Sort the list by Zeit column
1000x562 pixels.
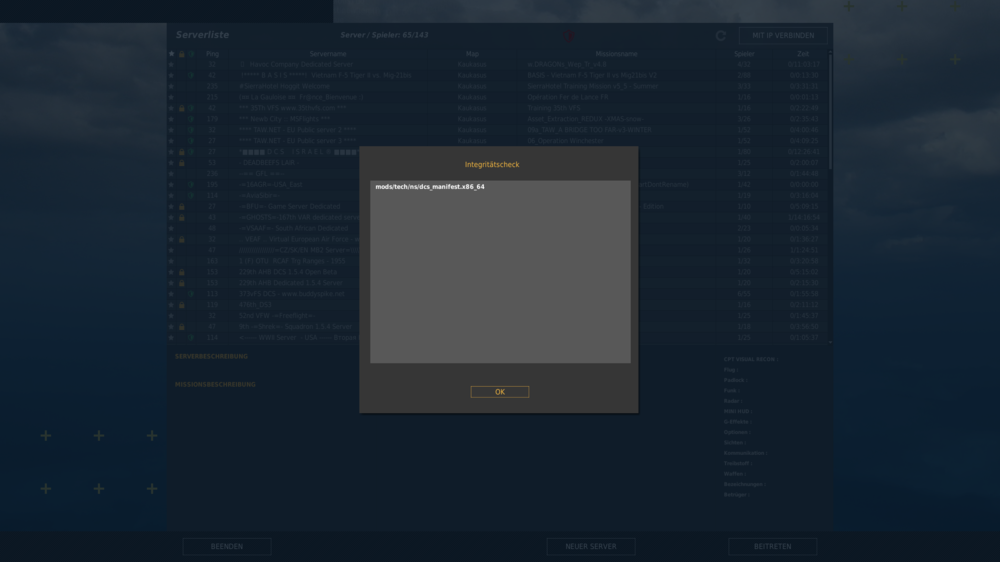(802, 54)
